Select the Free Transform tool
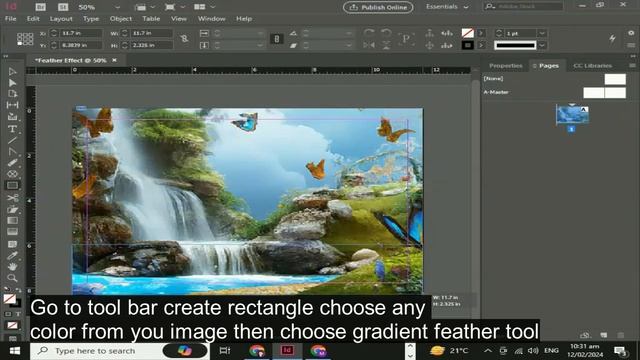This screenshot has height=360, width=640. (x=12, y=209)
